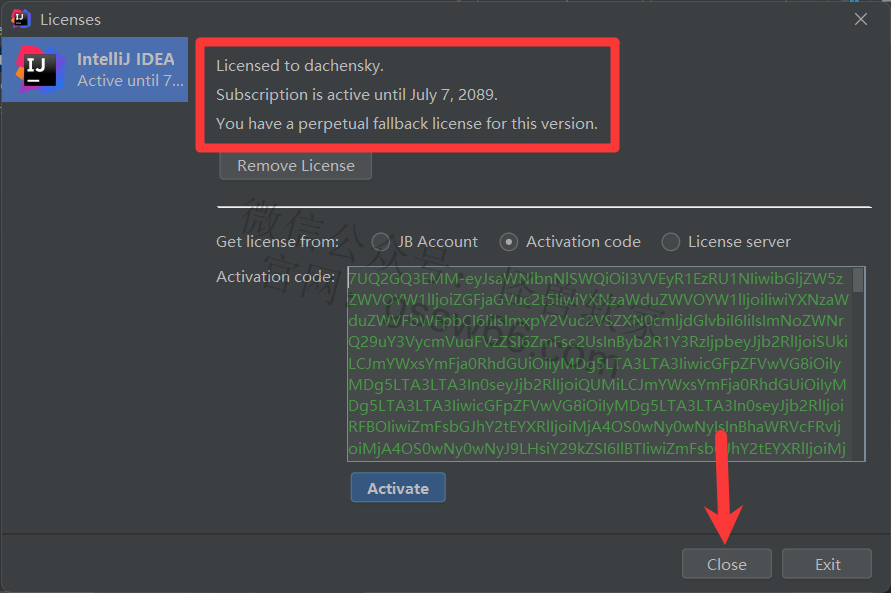
Task: Click the IntelliJ IDEA logo in the sidebar
Action: pyautogui.click(x=37, y=68)
